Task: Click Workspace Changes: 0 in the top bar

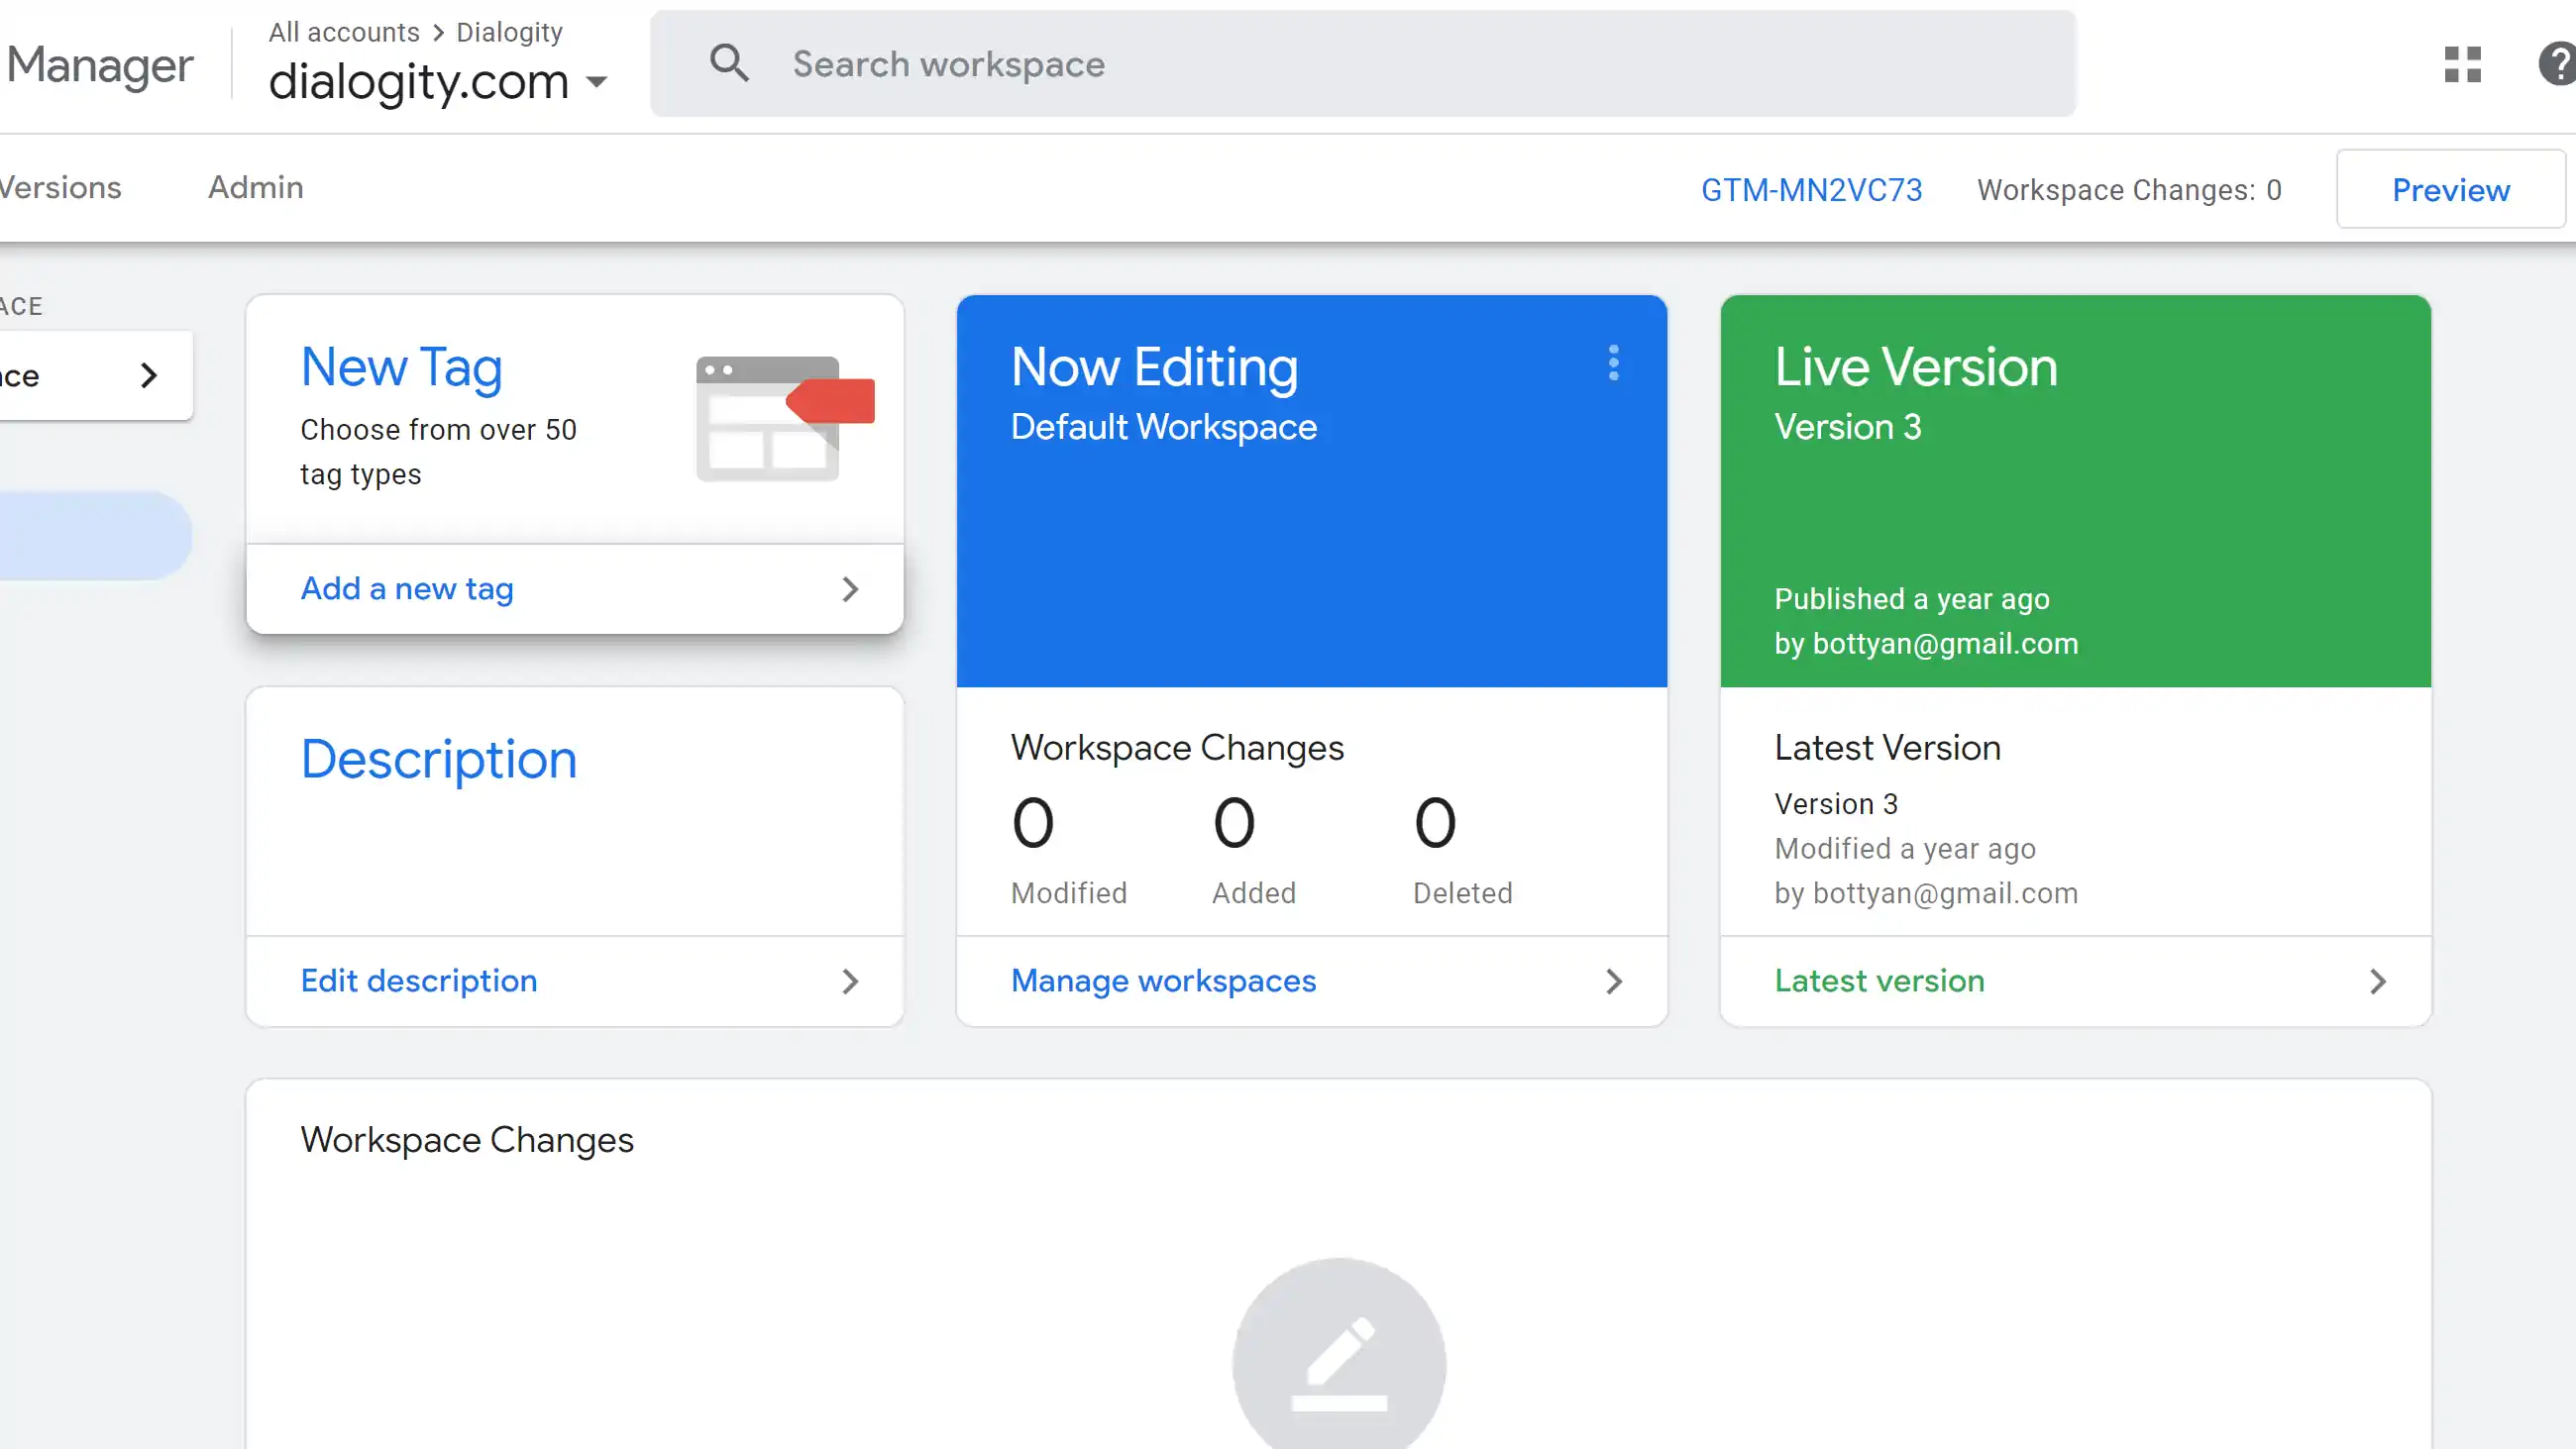Action: click(x=2129, y=190)
